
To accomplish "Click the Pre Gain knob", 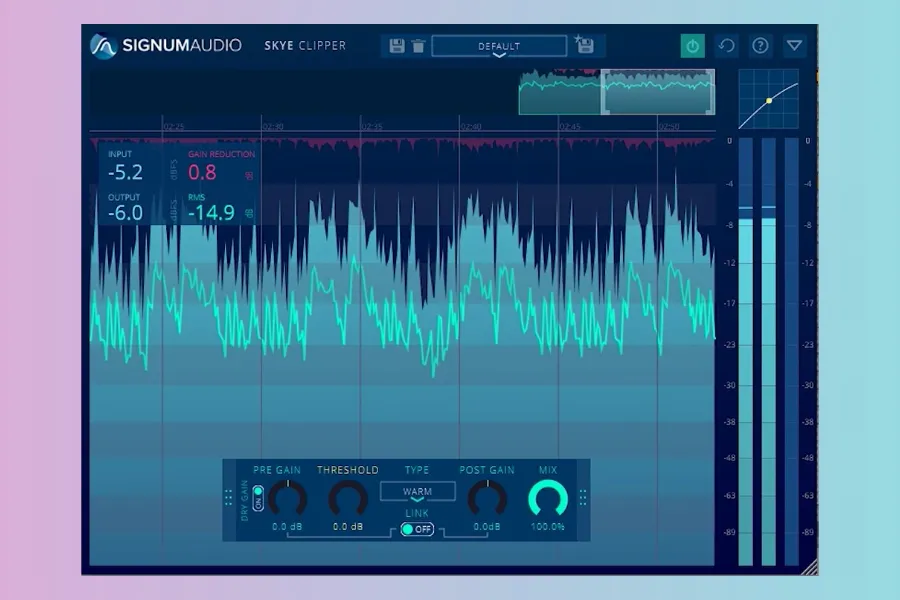I will click(287, 498).
